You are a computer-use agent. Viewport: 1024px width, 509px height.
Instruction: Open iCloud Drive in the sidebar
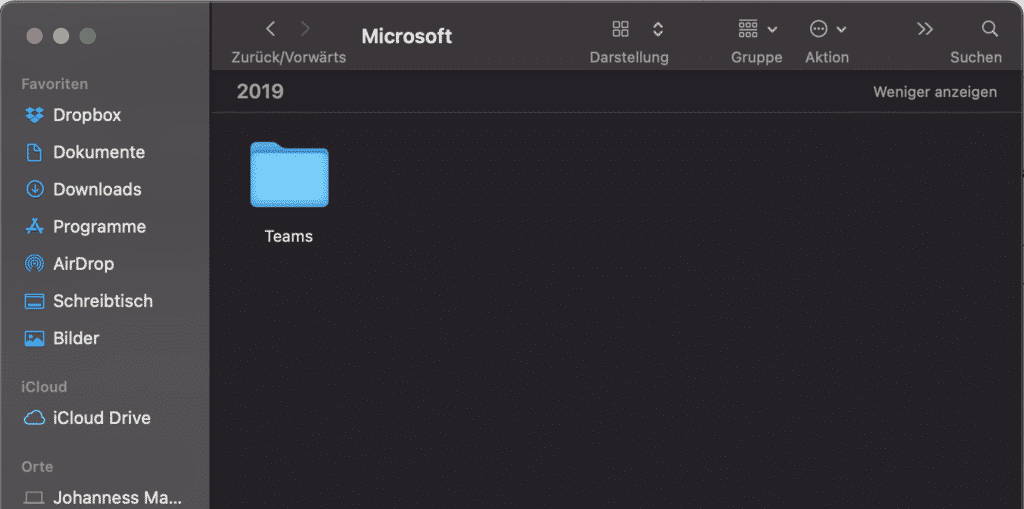[x=104, y=418]
